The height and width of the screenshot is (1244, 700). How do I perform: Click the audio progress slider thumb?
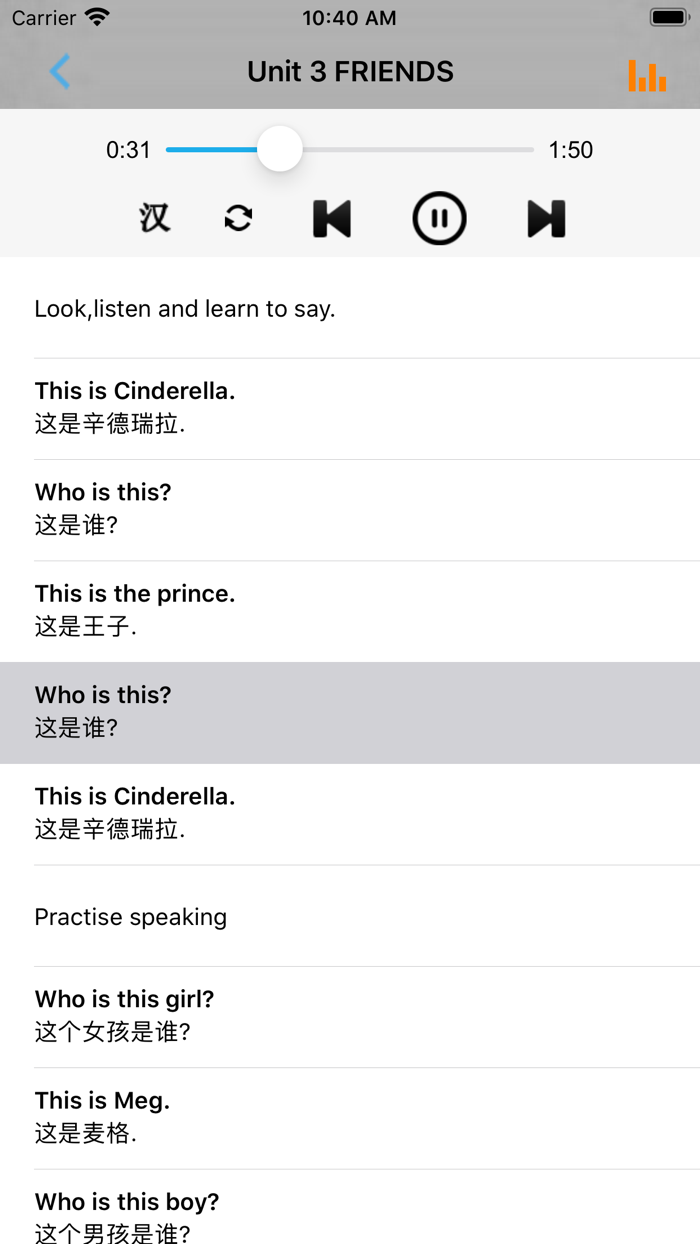280,149
